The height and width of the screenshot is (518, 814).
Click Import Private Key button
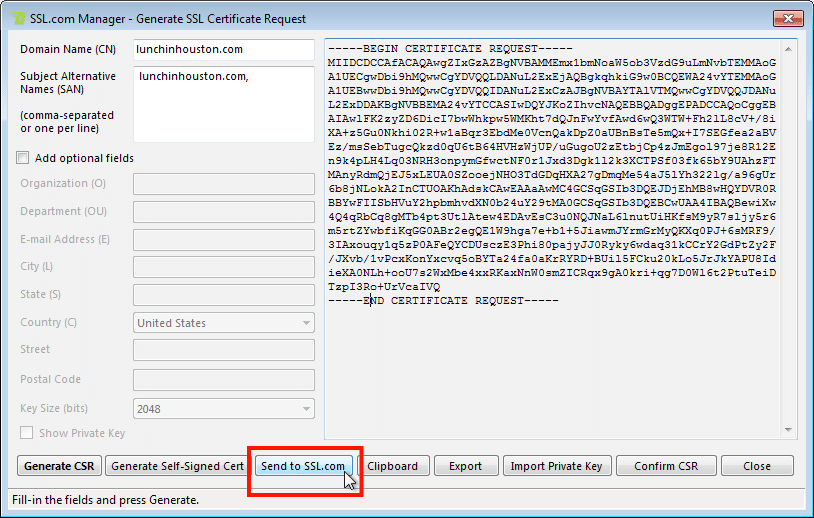[x=556, y=466]
